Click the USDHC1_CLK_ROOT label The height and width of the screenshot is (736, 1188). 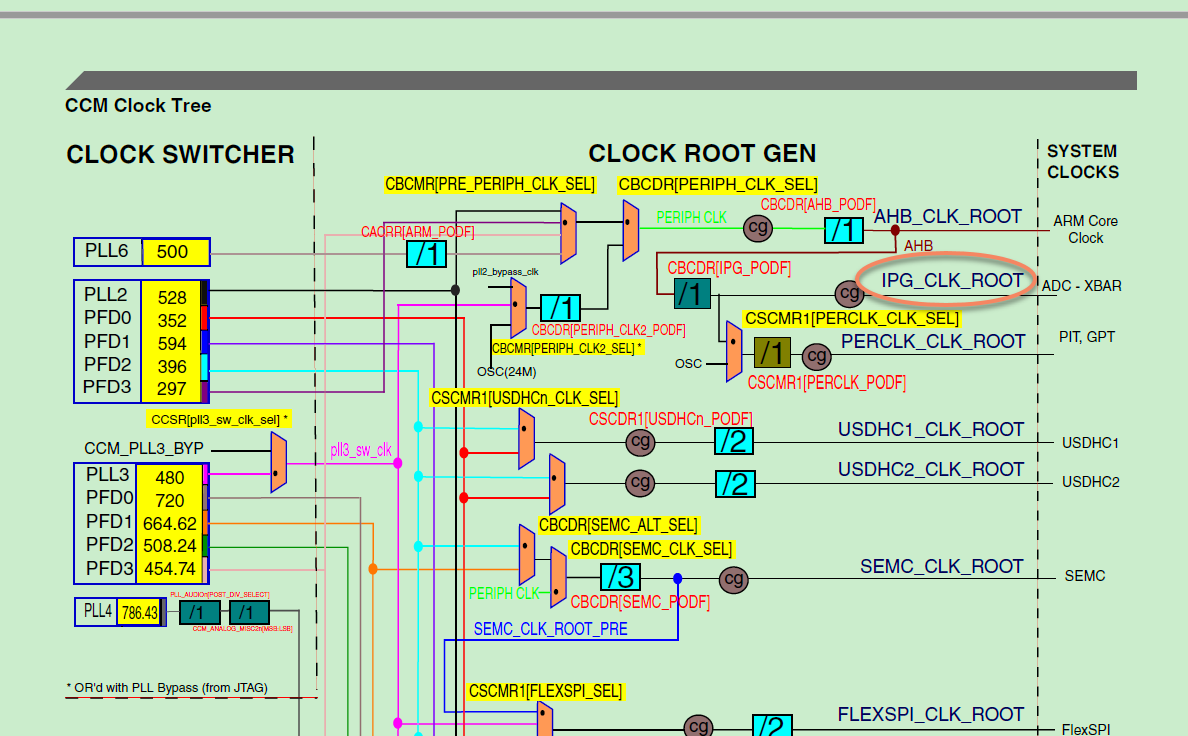point(931,430)
